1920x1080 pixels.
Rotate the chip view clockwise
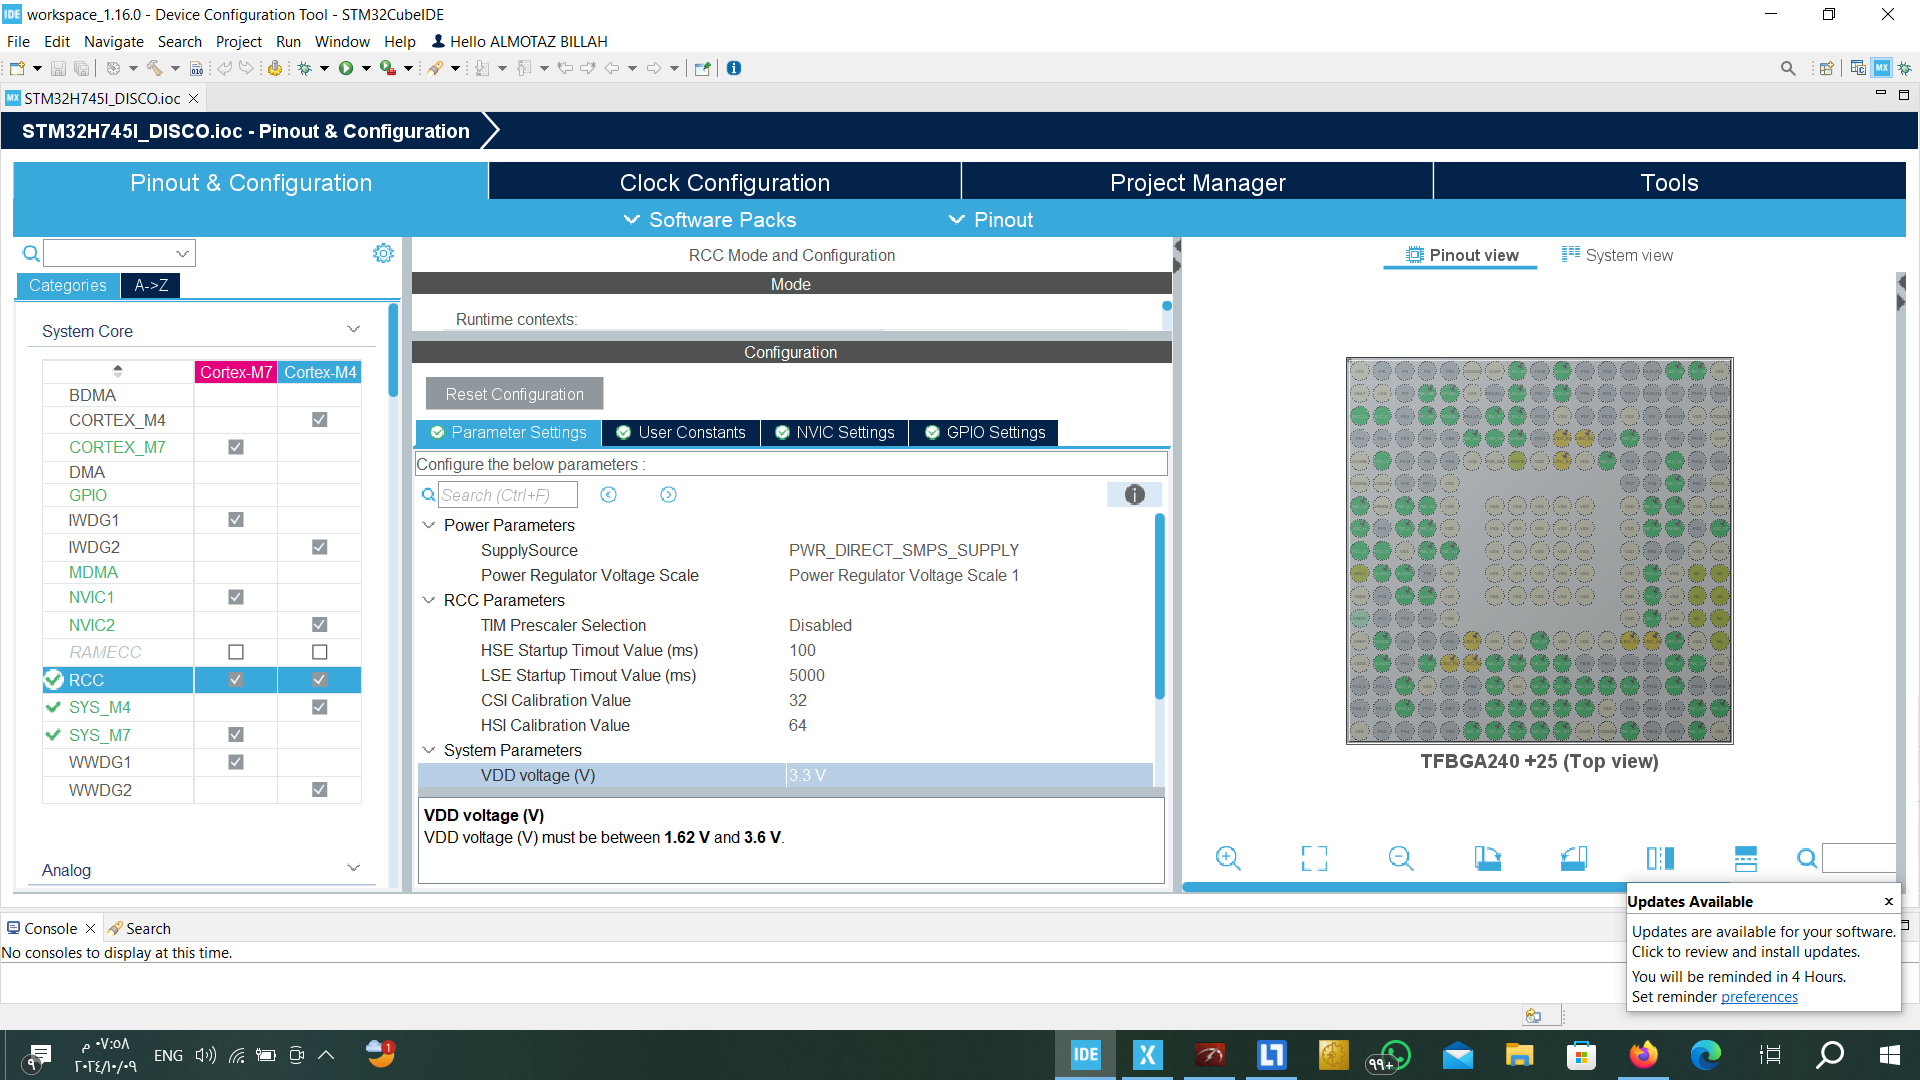click(1488, 858)
